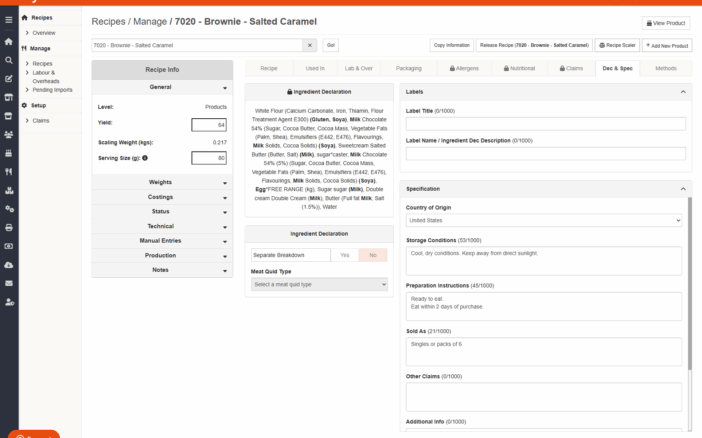The width and height of the screenshot is (702, 438).
Task: Click the pencil edit icon in sidebar
Action: click(x=9, y=79)
